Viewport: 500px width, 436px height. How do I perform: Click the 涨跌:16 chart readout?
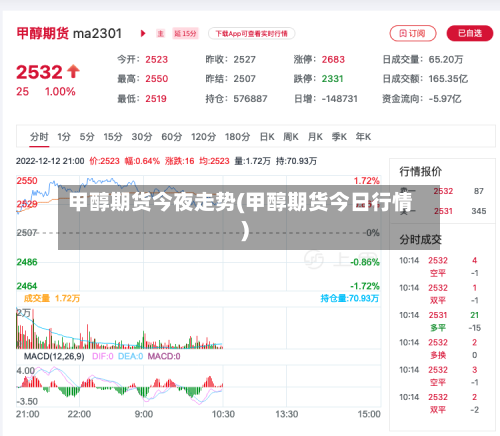click(x=179, y=161)
